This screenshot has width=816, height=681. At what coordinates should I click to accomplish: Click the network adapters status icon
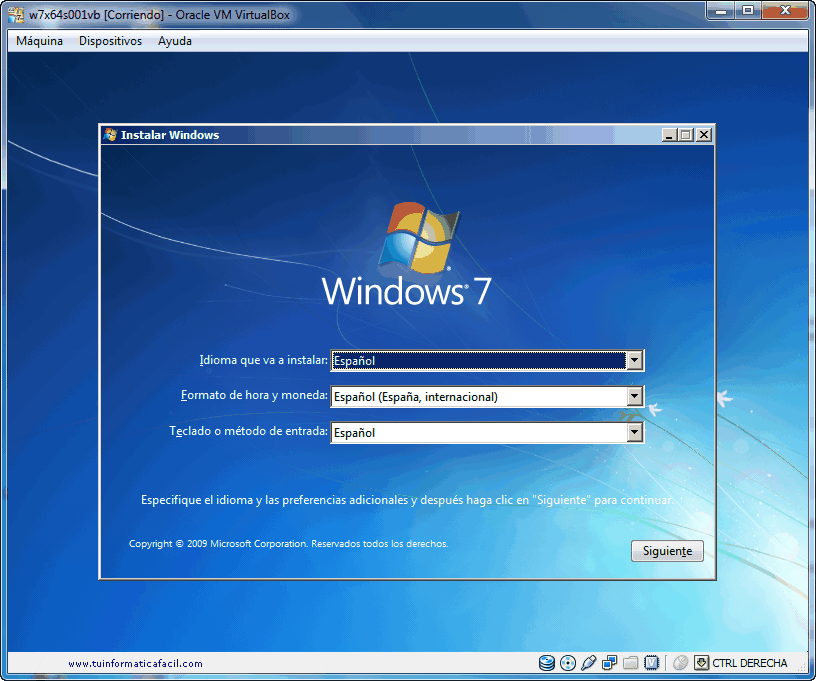(x=609, y=663)
